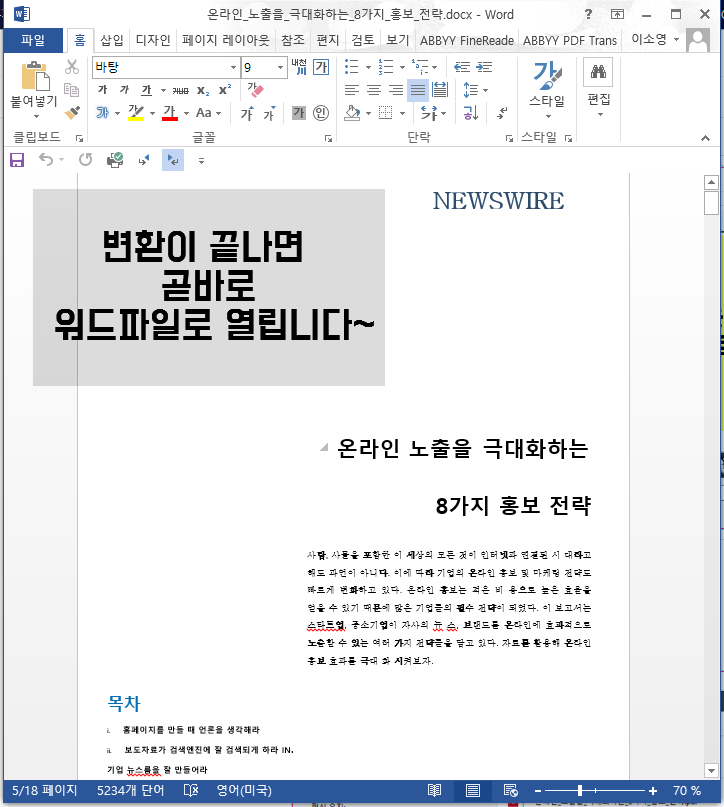Toggle show/hide editing marks
Viewport: 724px width, 807px height.
[503, 113]
